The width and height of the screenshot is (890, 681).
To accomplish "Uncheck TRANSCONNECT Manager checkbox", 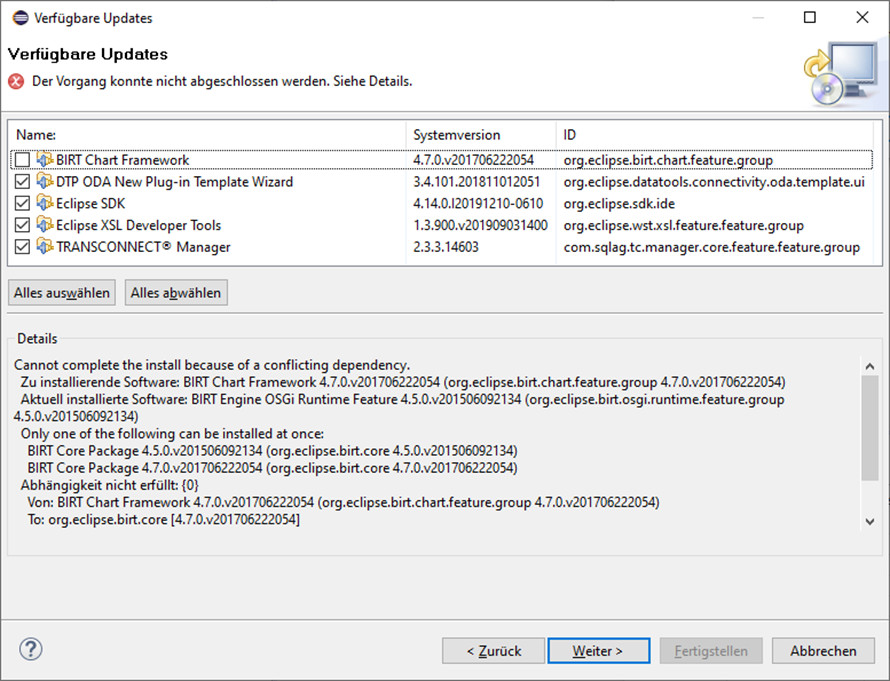I will click(22, 247).
